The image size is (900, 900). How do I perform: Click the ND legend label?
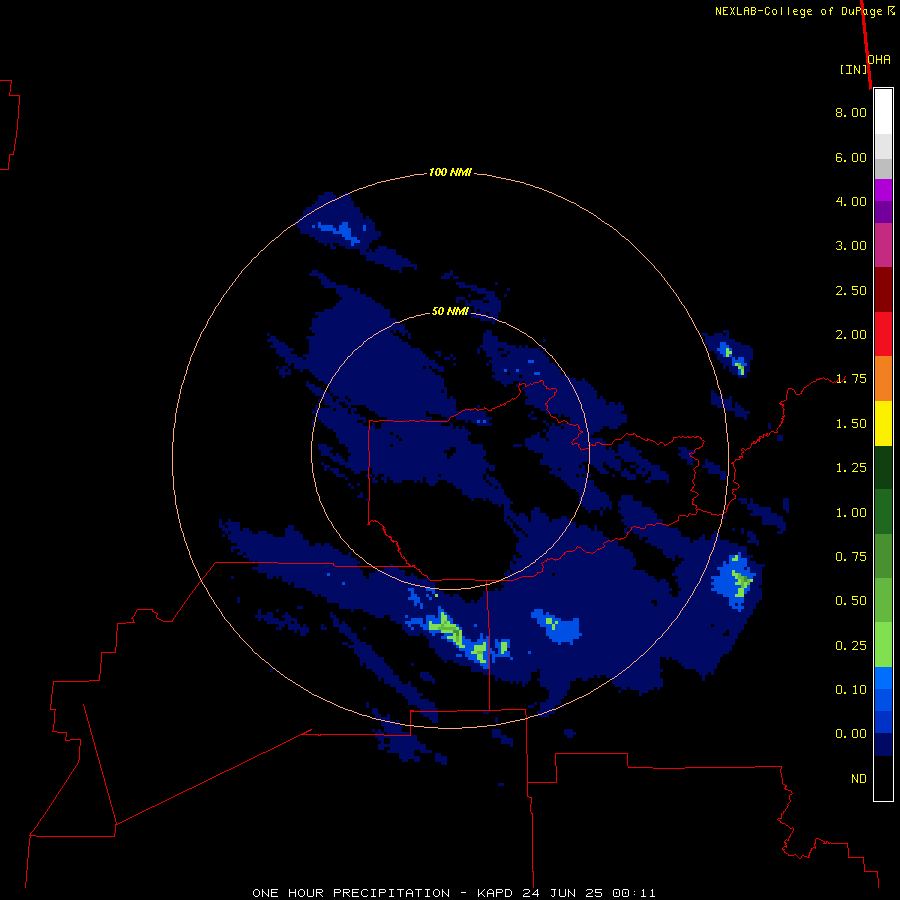[859, 779]
